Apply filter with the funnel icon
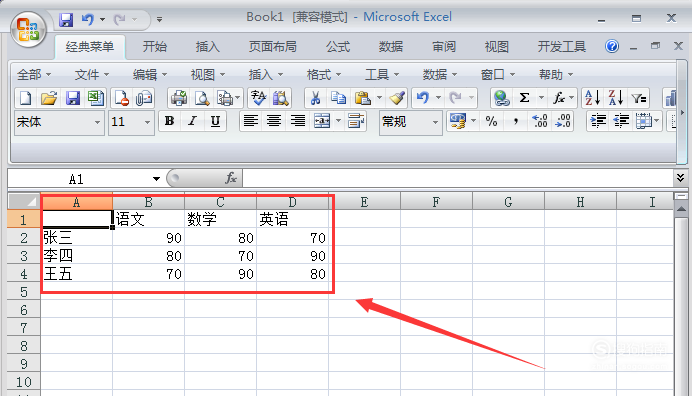Viewport: 692px width, 396px height. pos(639,98)
